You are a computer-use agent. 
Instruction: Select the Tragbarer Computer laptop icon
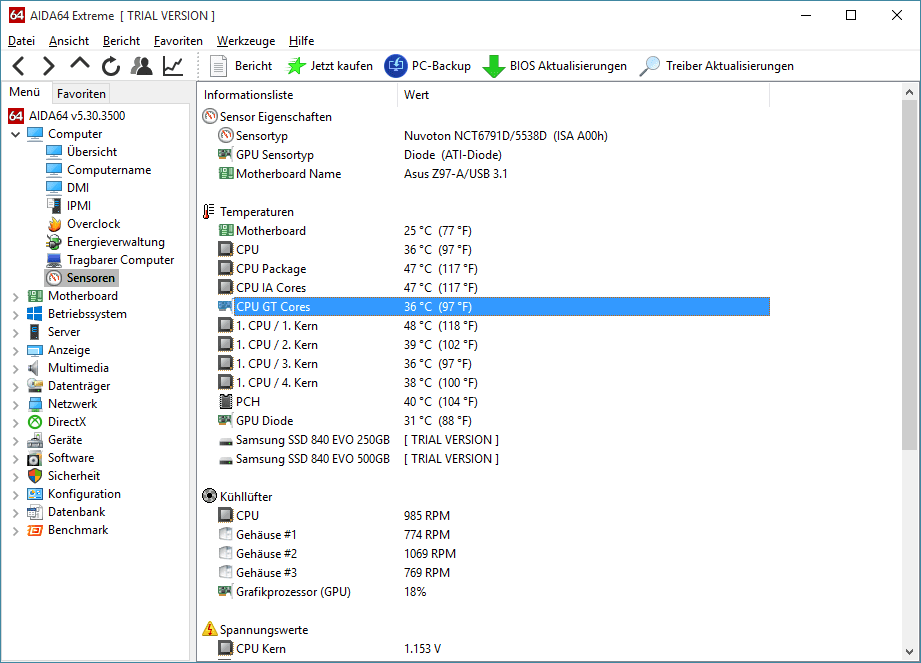(54, 260)
